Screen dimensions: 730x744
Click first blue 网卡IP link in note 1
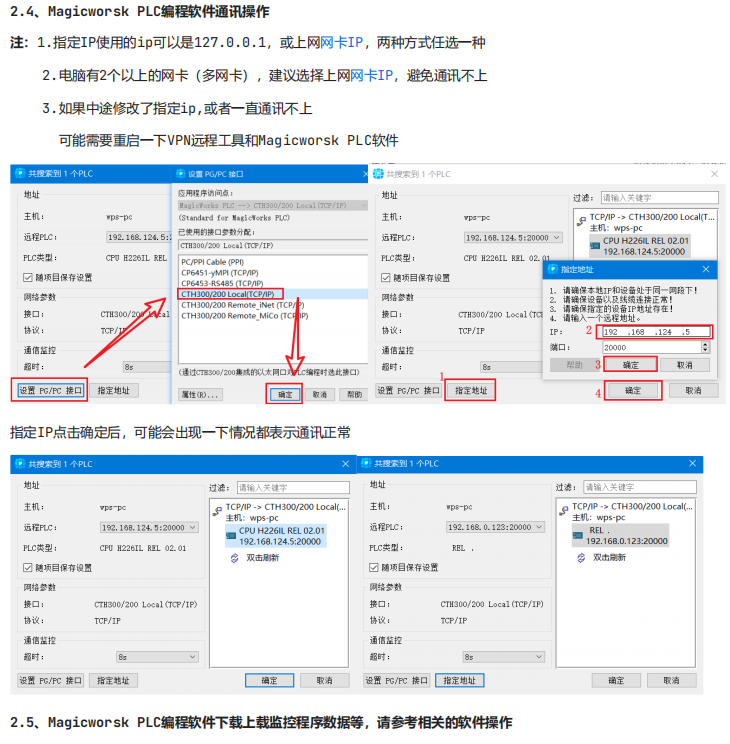[x=342, y=43]
